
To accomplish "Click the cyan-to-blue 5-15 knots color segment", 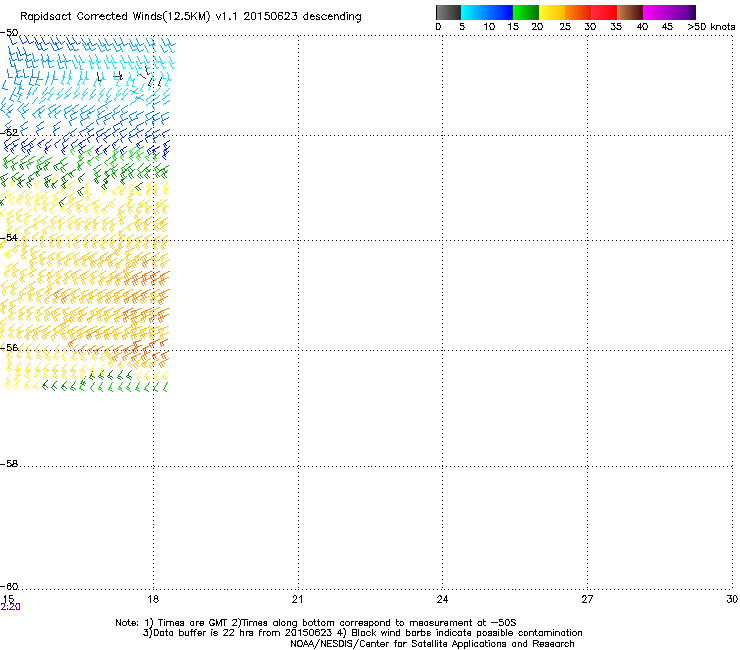I will point(487,12).
